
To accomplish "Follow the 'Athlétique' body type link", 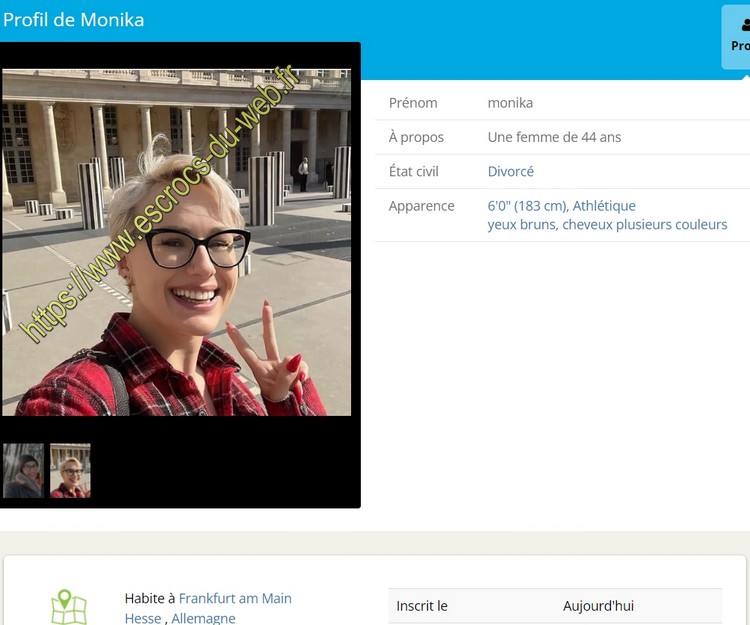I will click(604, 206).
